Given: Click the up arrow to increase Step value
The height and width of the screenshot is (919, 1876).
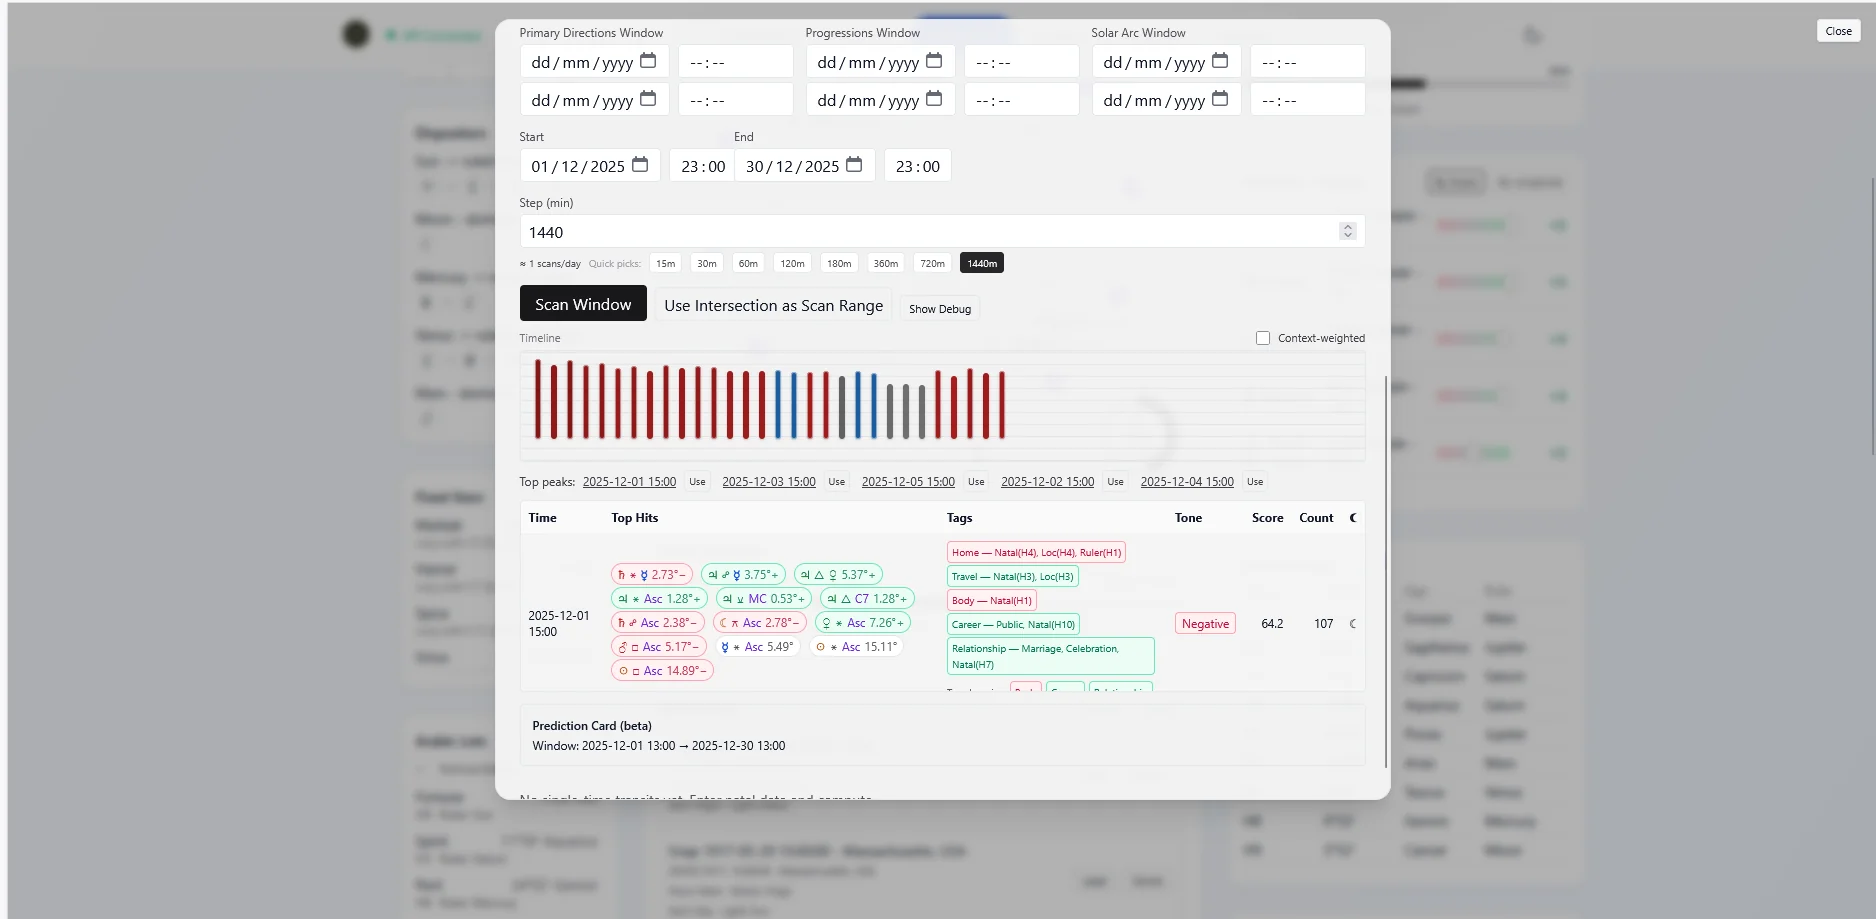Looking at the screenshot, I should click(x=1347, y=226).
